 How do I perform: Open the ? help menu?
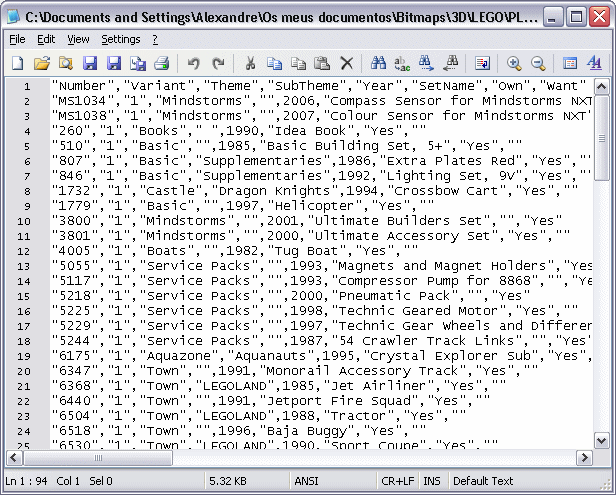[155, 39]
